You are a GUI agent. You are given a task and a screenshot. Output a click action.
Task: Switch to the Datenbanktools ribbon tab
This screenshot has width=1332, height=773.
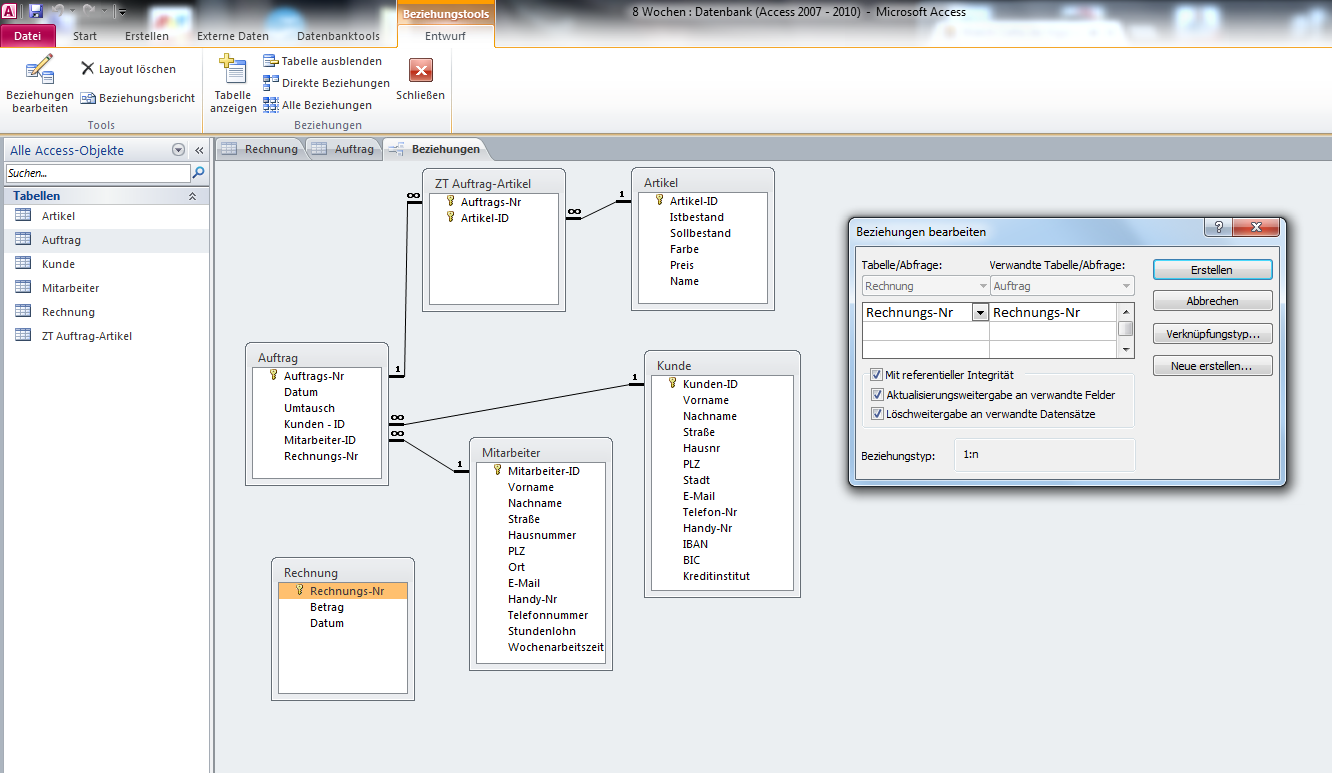pyautogui.click(x=338, y=36)
